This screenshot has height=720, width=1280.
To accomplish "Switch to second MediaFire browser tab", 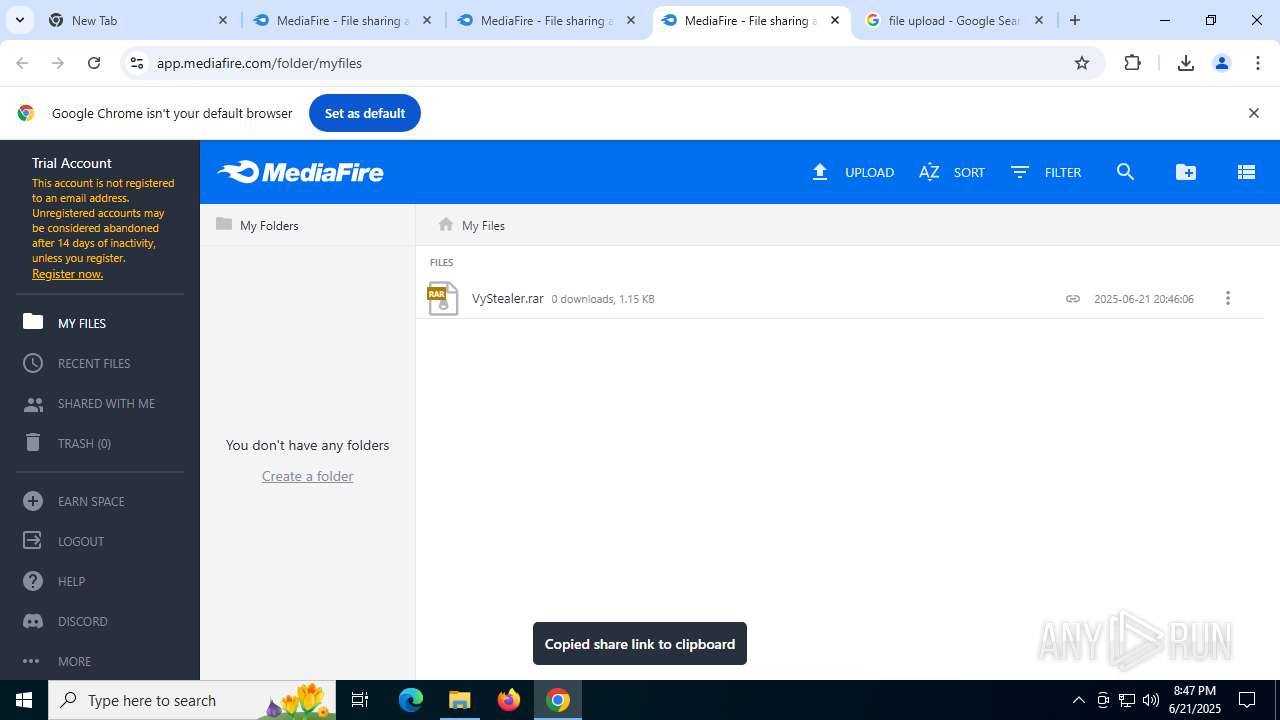I will (x=547, y=20).
